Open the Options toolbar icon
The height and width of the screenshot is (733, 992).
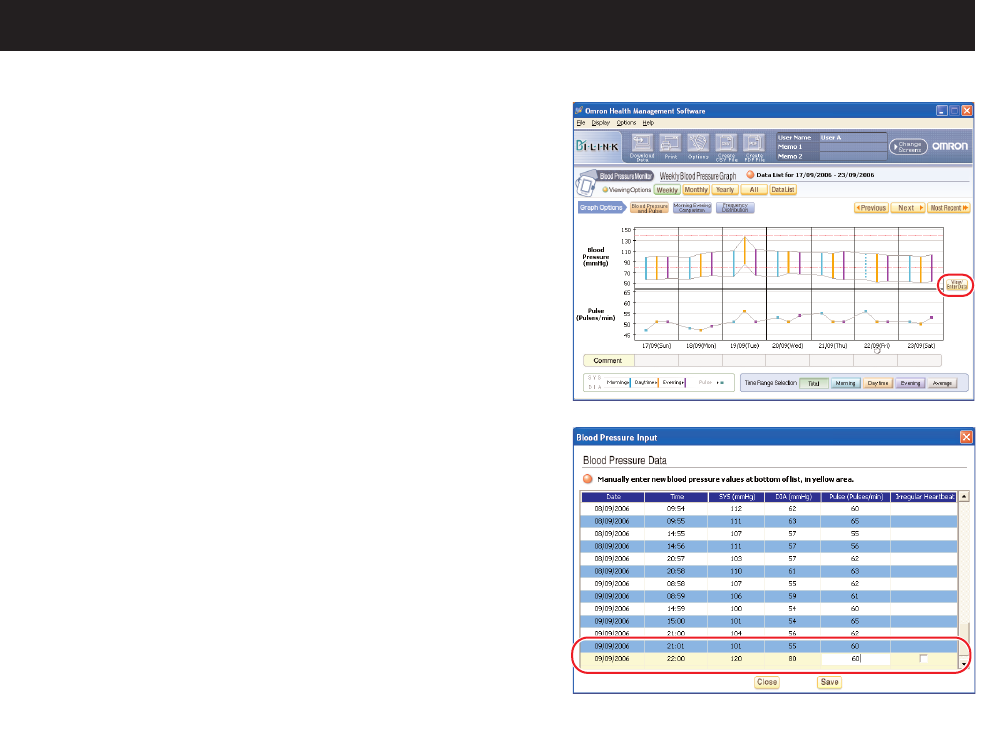pyautogui.click(x=698, y=147)
